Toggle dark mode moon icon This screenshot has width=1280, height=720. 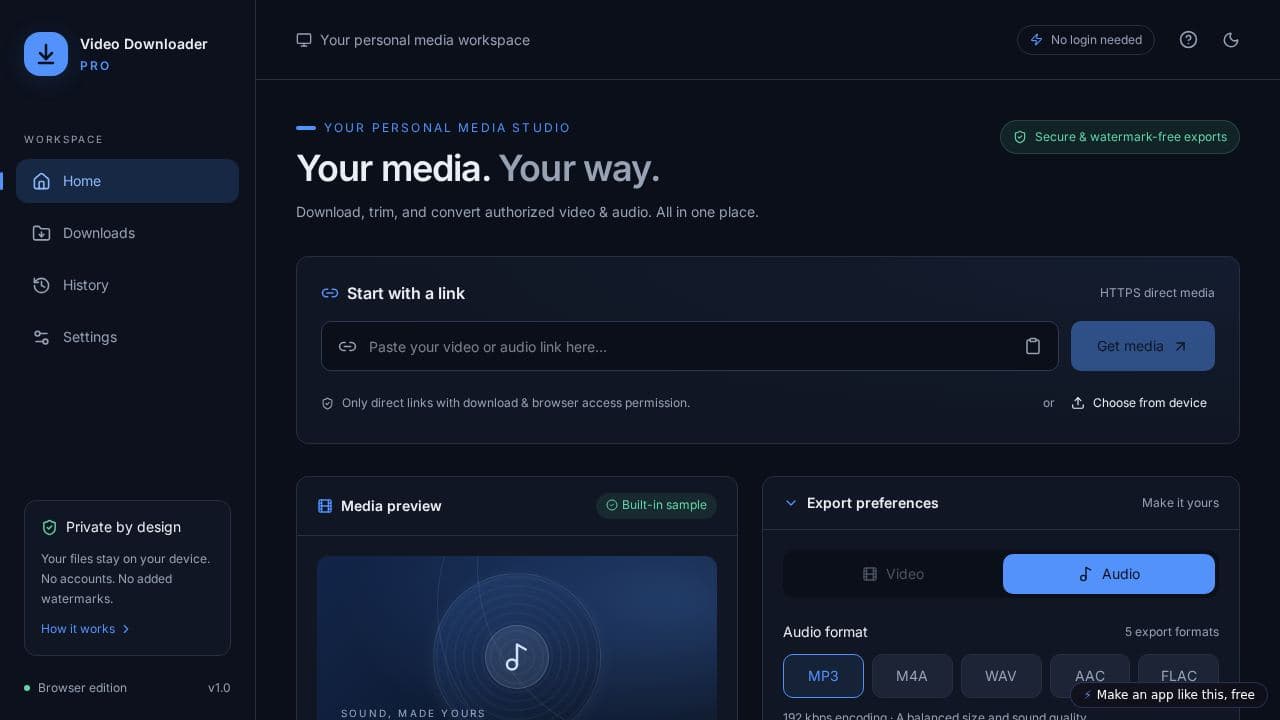pyautogui.click(x=1231, y=40)
